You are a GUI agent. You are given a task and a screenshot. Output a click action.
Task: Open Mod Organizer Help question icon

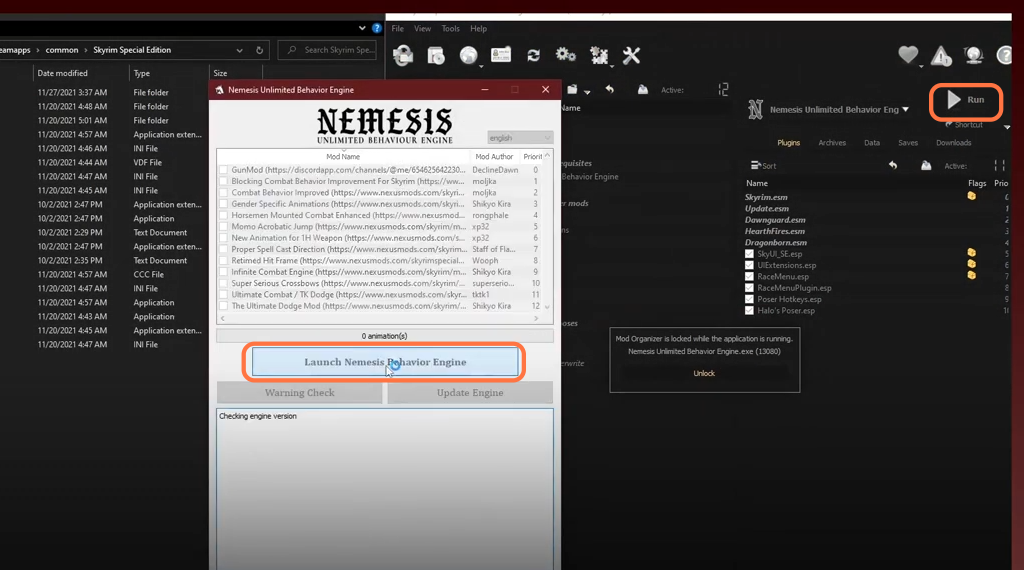tap(1005, 55)
